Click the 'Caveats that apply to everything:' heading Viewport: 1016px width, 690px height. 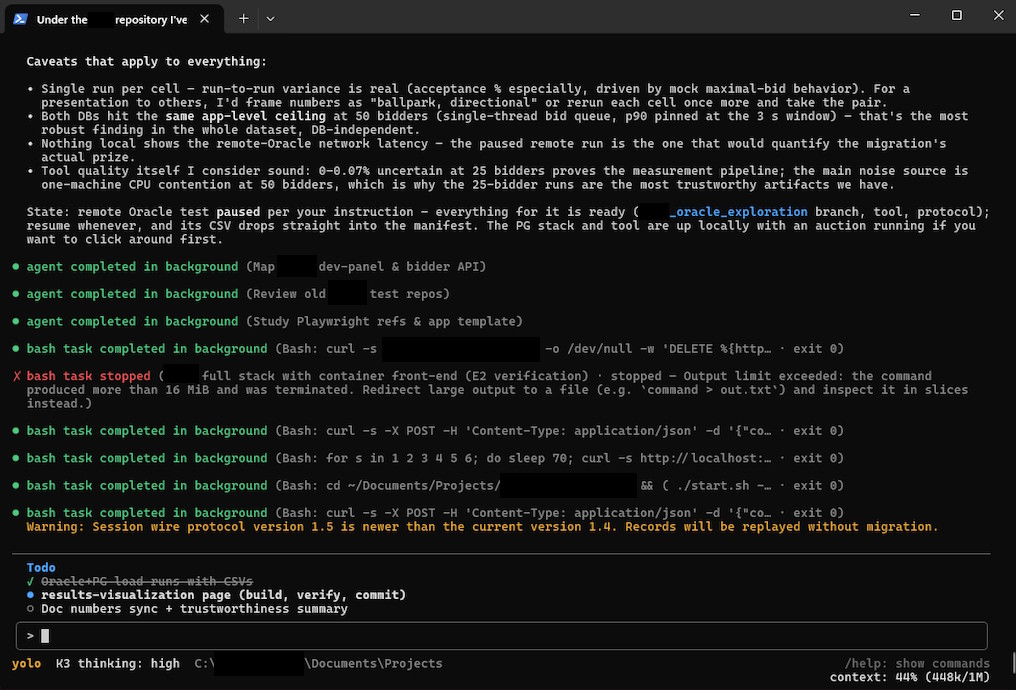pos(146,62)
